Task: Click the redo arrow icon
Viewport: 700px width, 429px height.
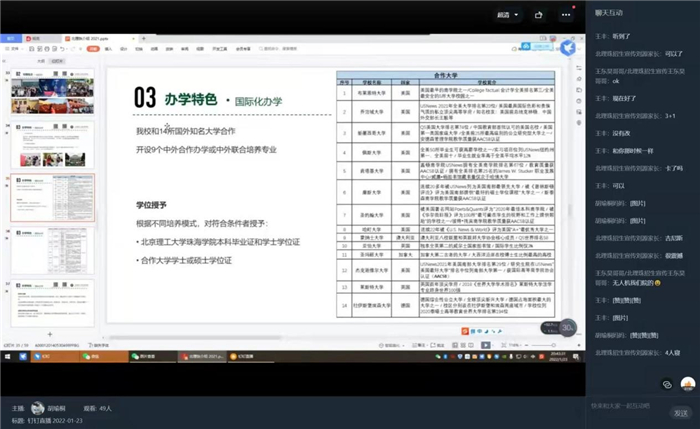Action: point(73,49)
